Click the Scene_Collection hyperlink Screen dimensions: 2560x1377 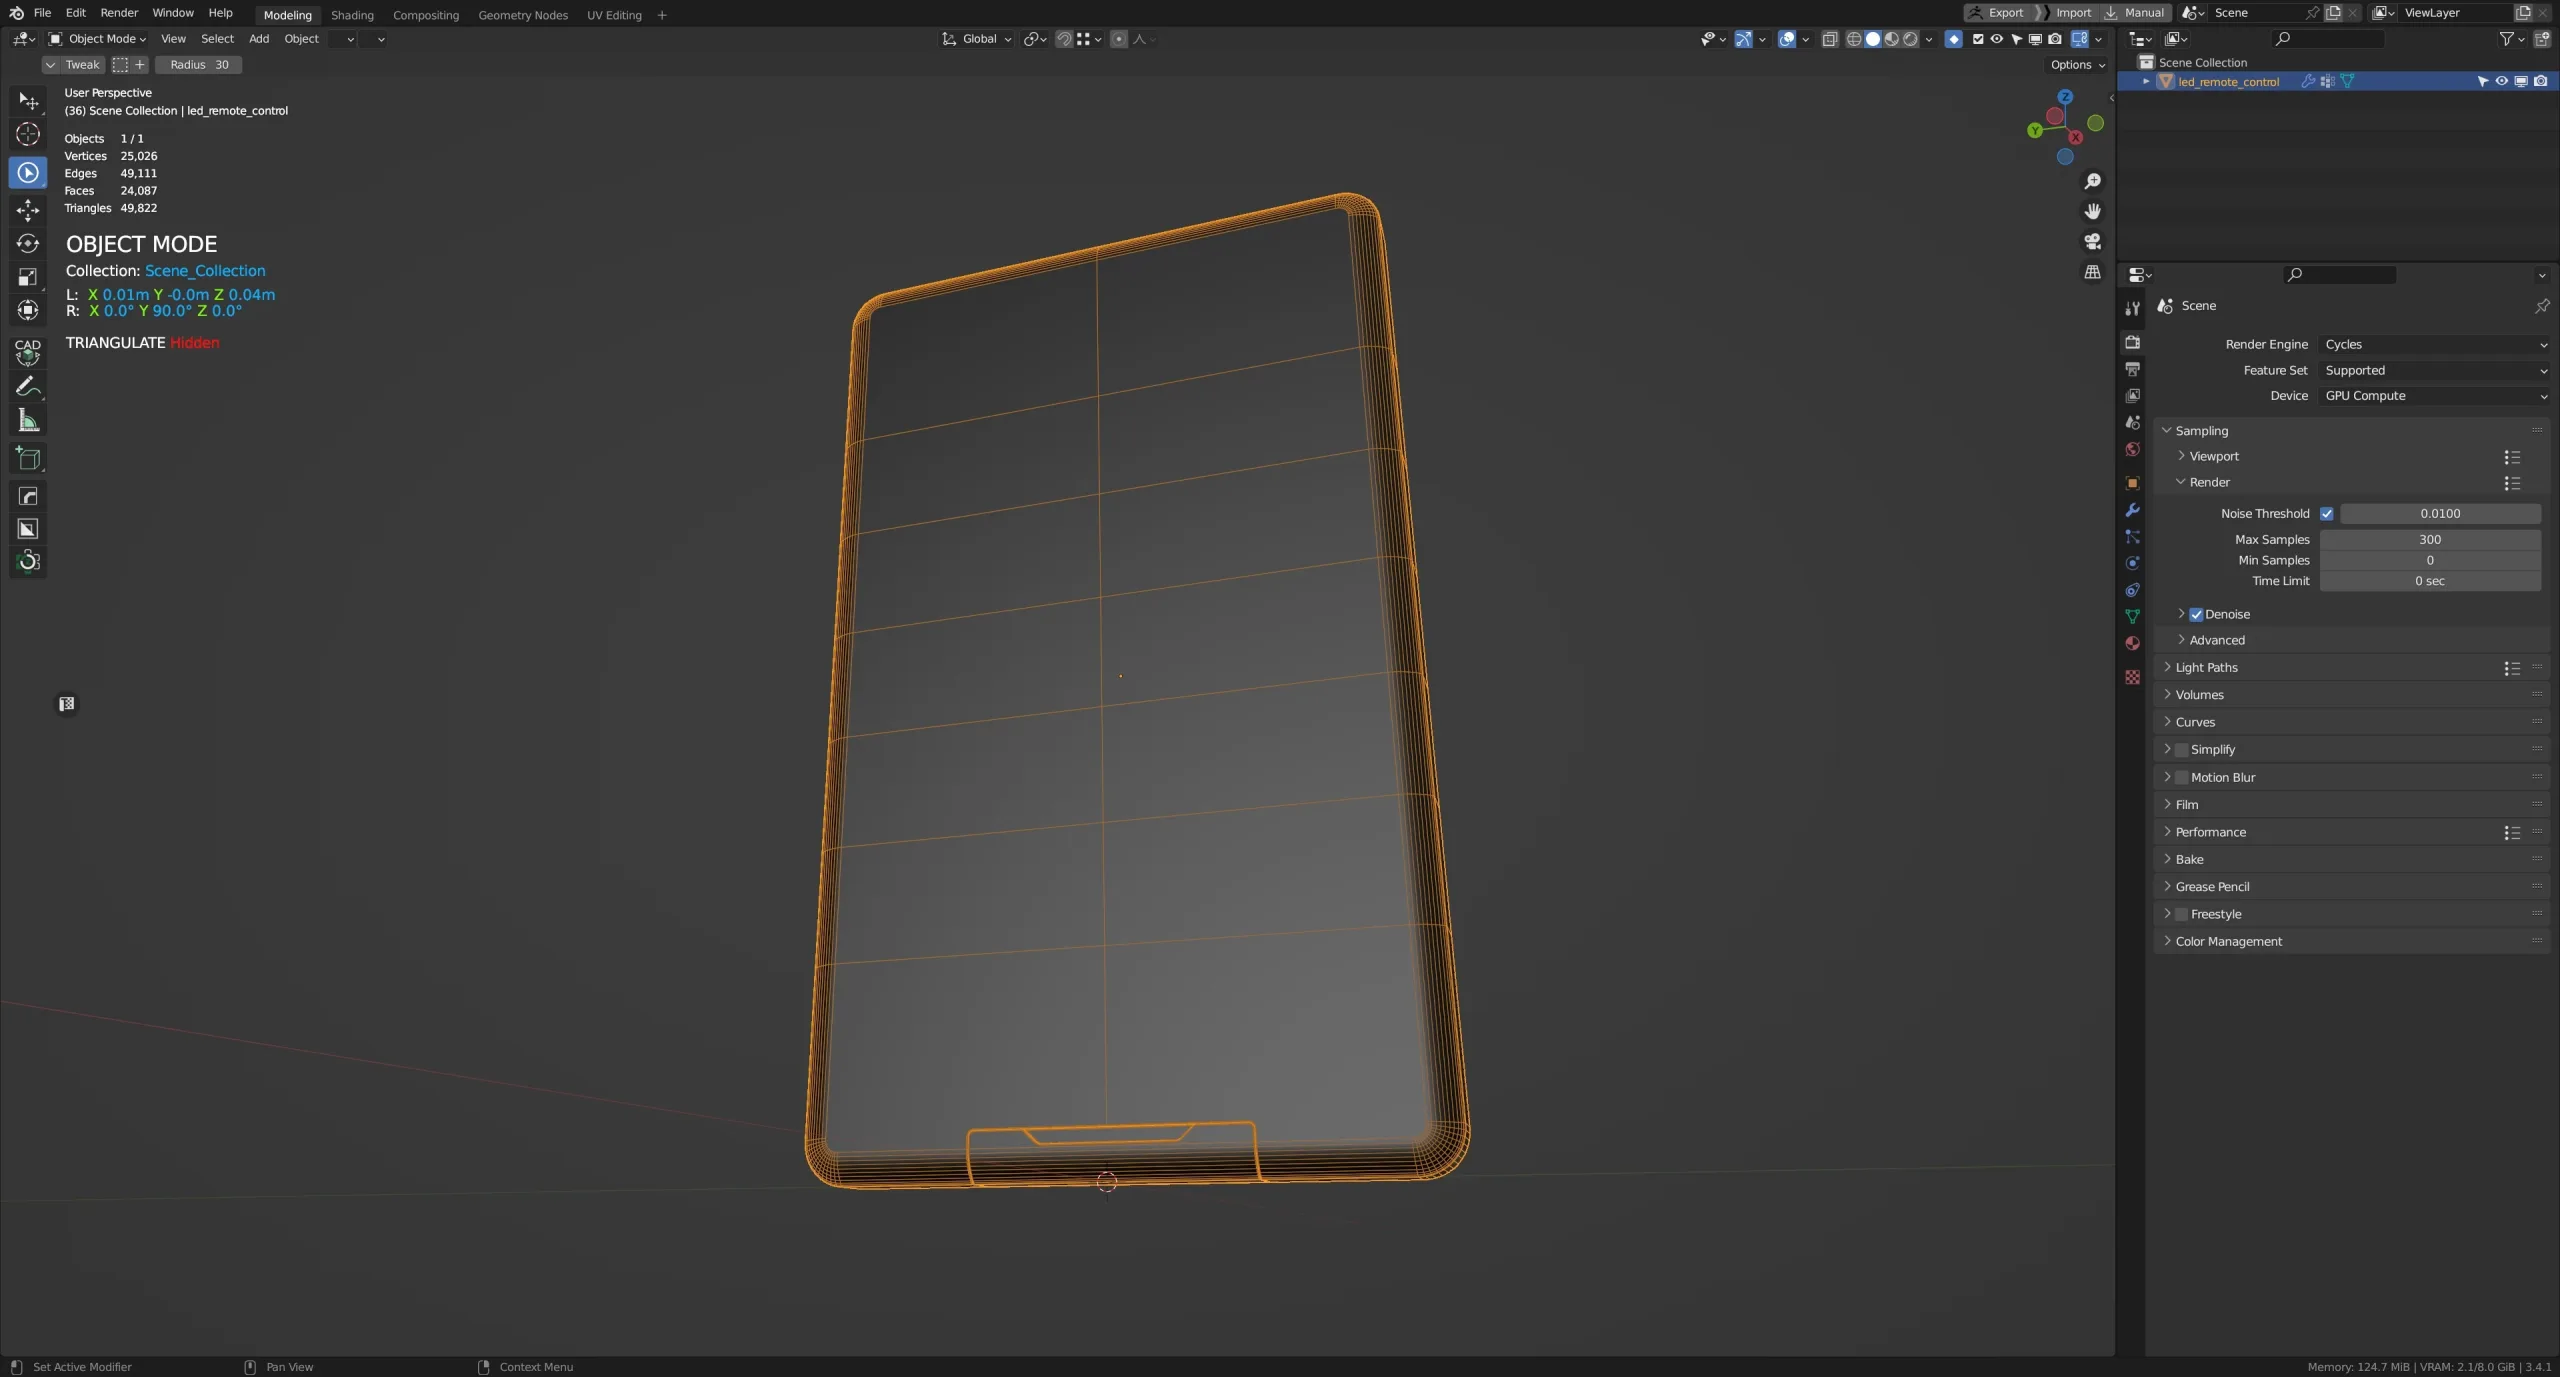[x=203, y=271]
